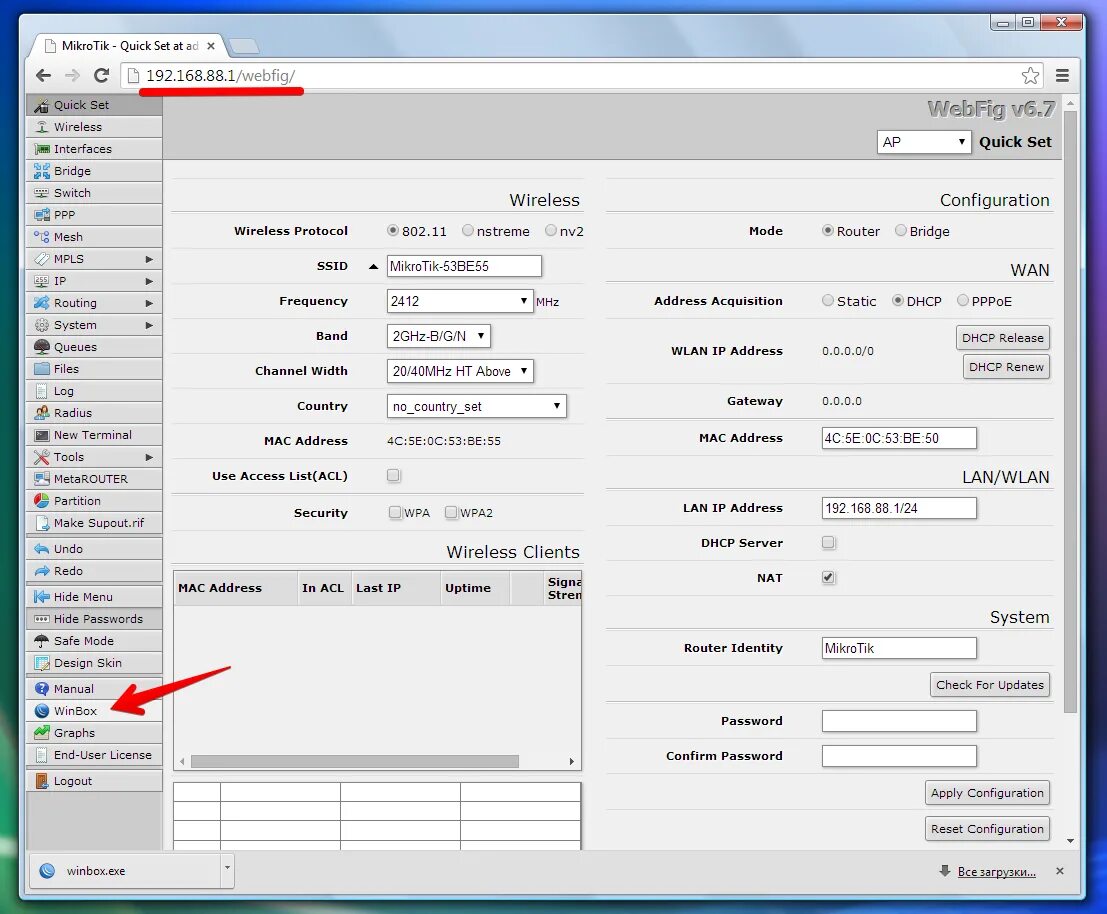Screen dimensions: 1107x914
Task: Open the System menu item
Action: (x=94, y=325)
